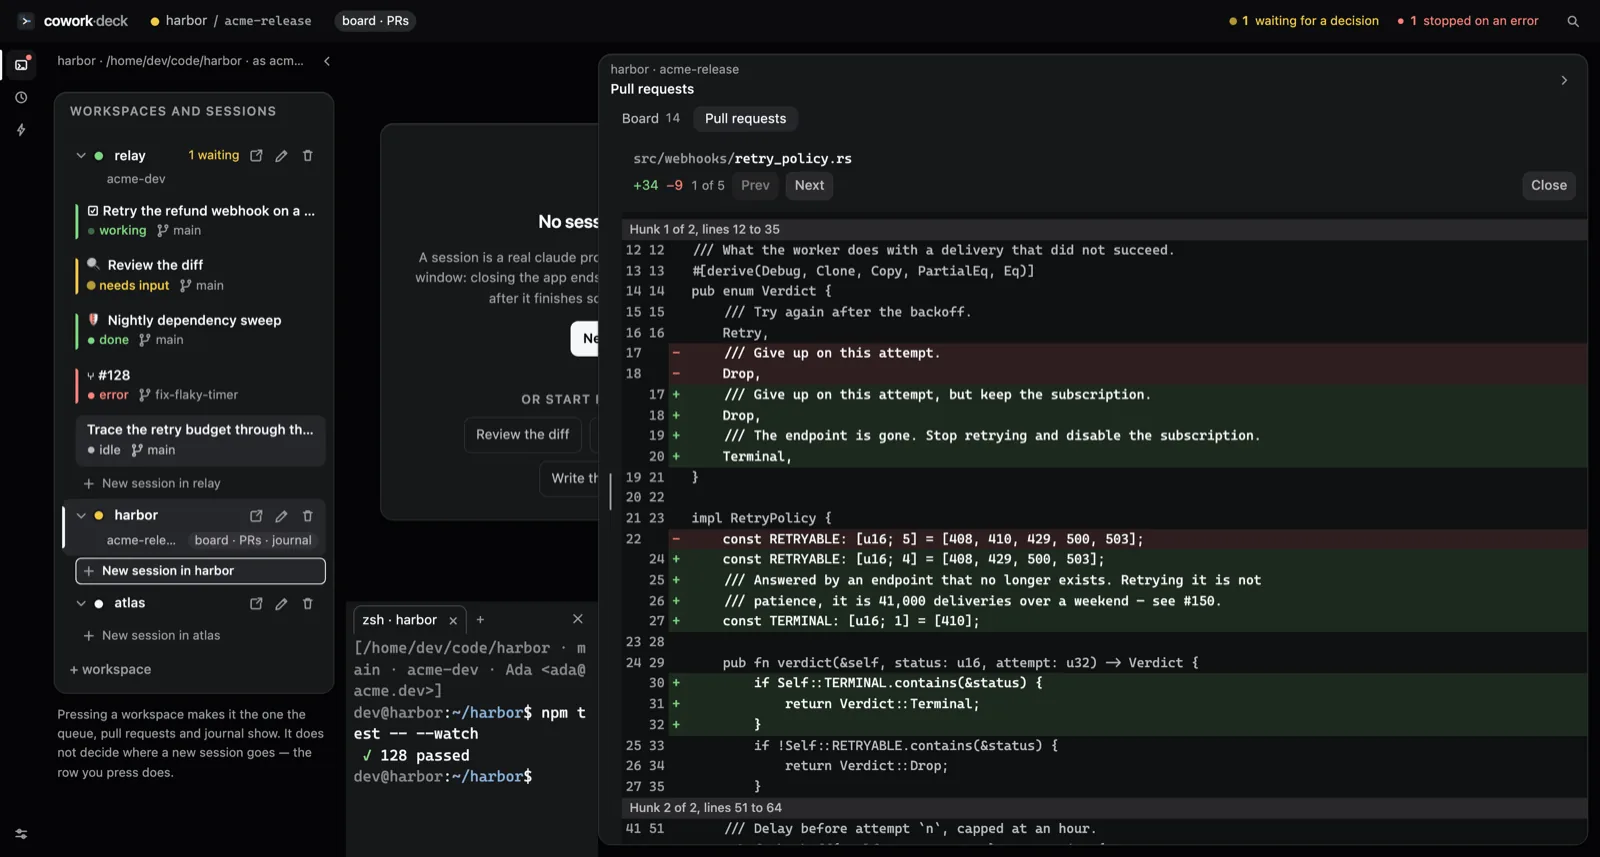
Task: Close the zsh · harbor terminal tab
Action: click(453, 621)
